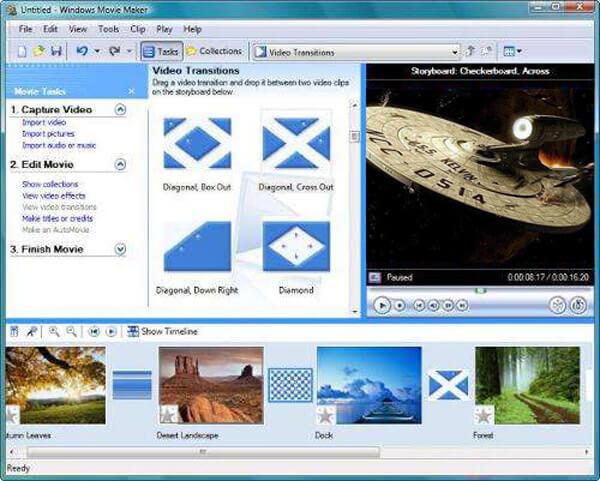The height and width of the screenshot is (481, 600).
Task: Go up one level icon
Action: (x=471, y=51)
